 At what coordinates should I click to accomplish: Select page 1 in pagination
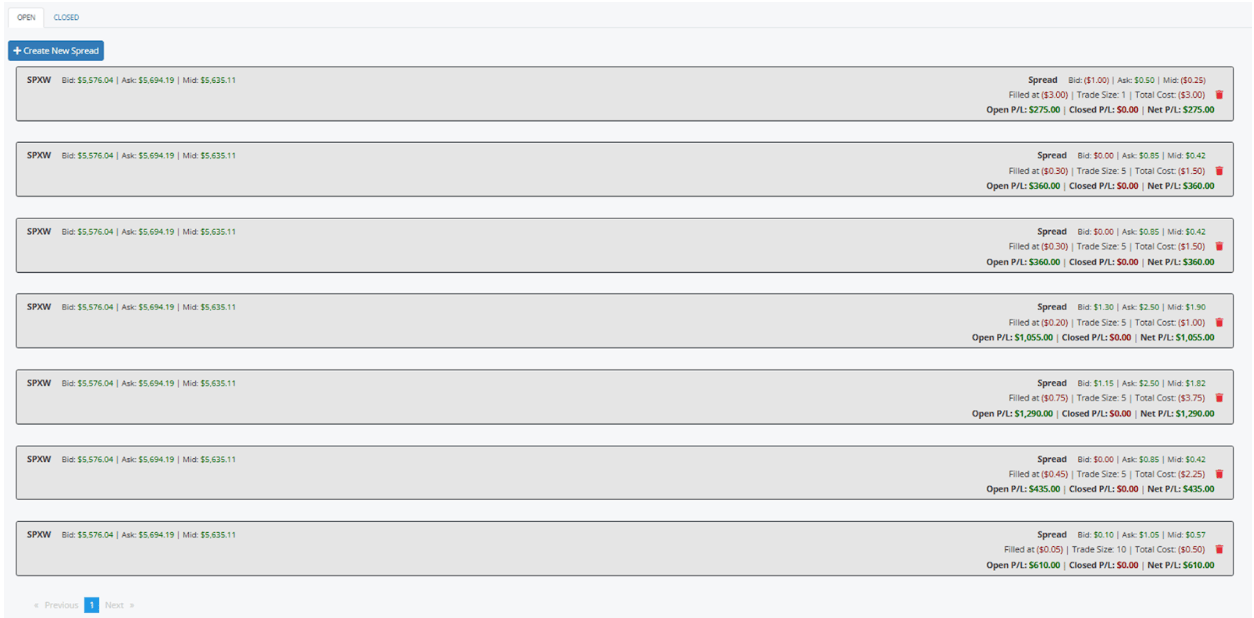[91, 605]
